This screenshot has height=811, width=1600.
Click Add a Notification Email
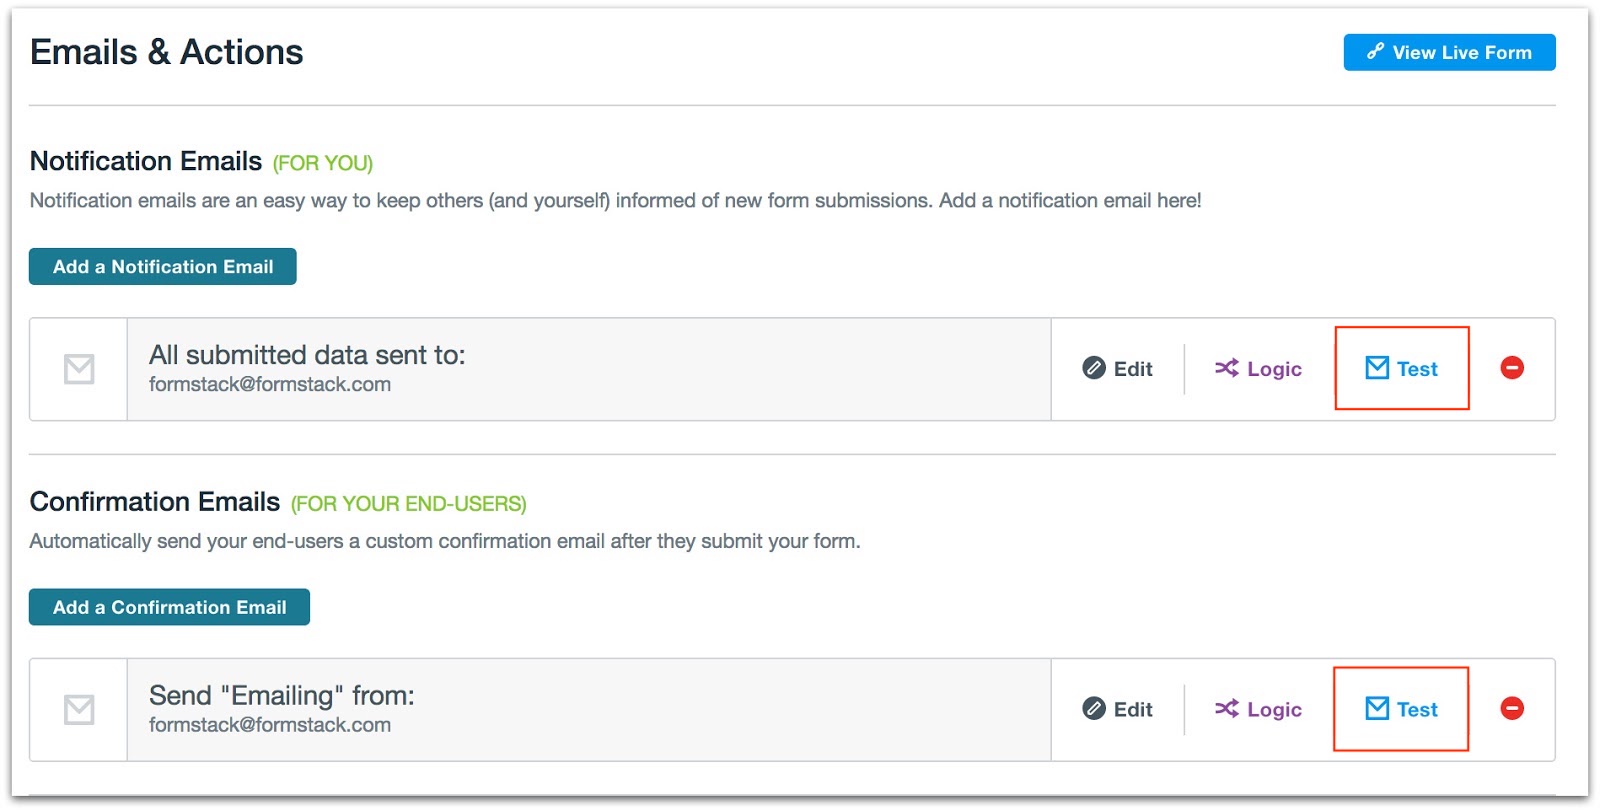pyautogui.click(x=163, y=267)
